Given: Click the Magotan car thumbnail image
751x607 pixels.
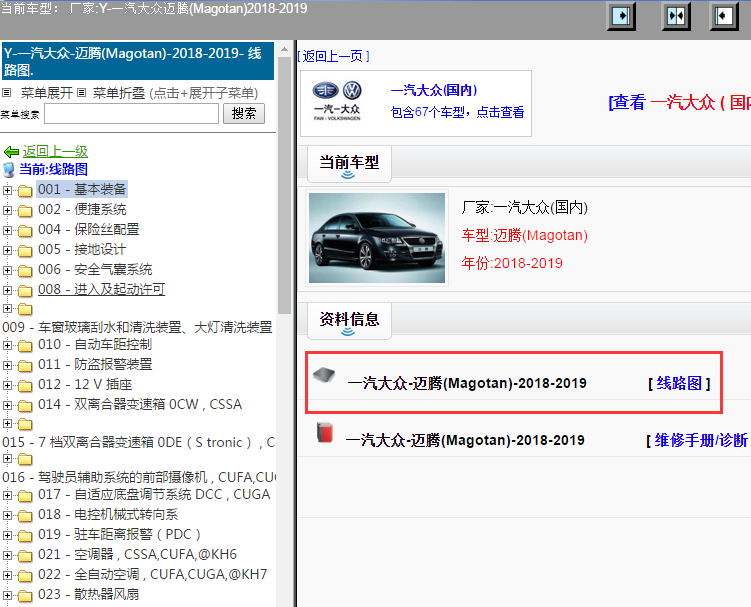Looking at the screenshot, I should [377, 238].
